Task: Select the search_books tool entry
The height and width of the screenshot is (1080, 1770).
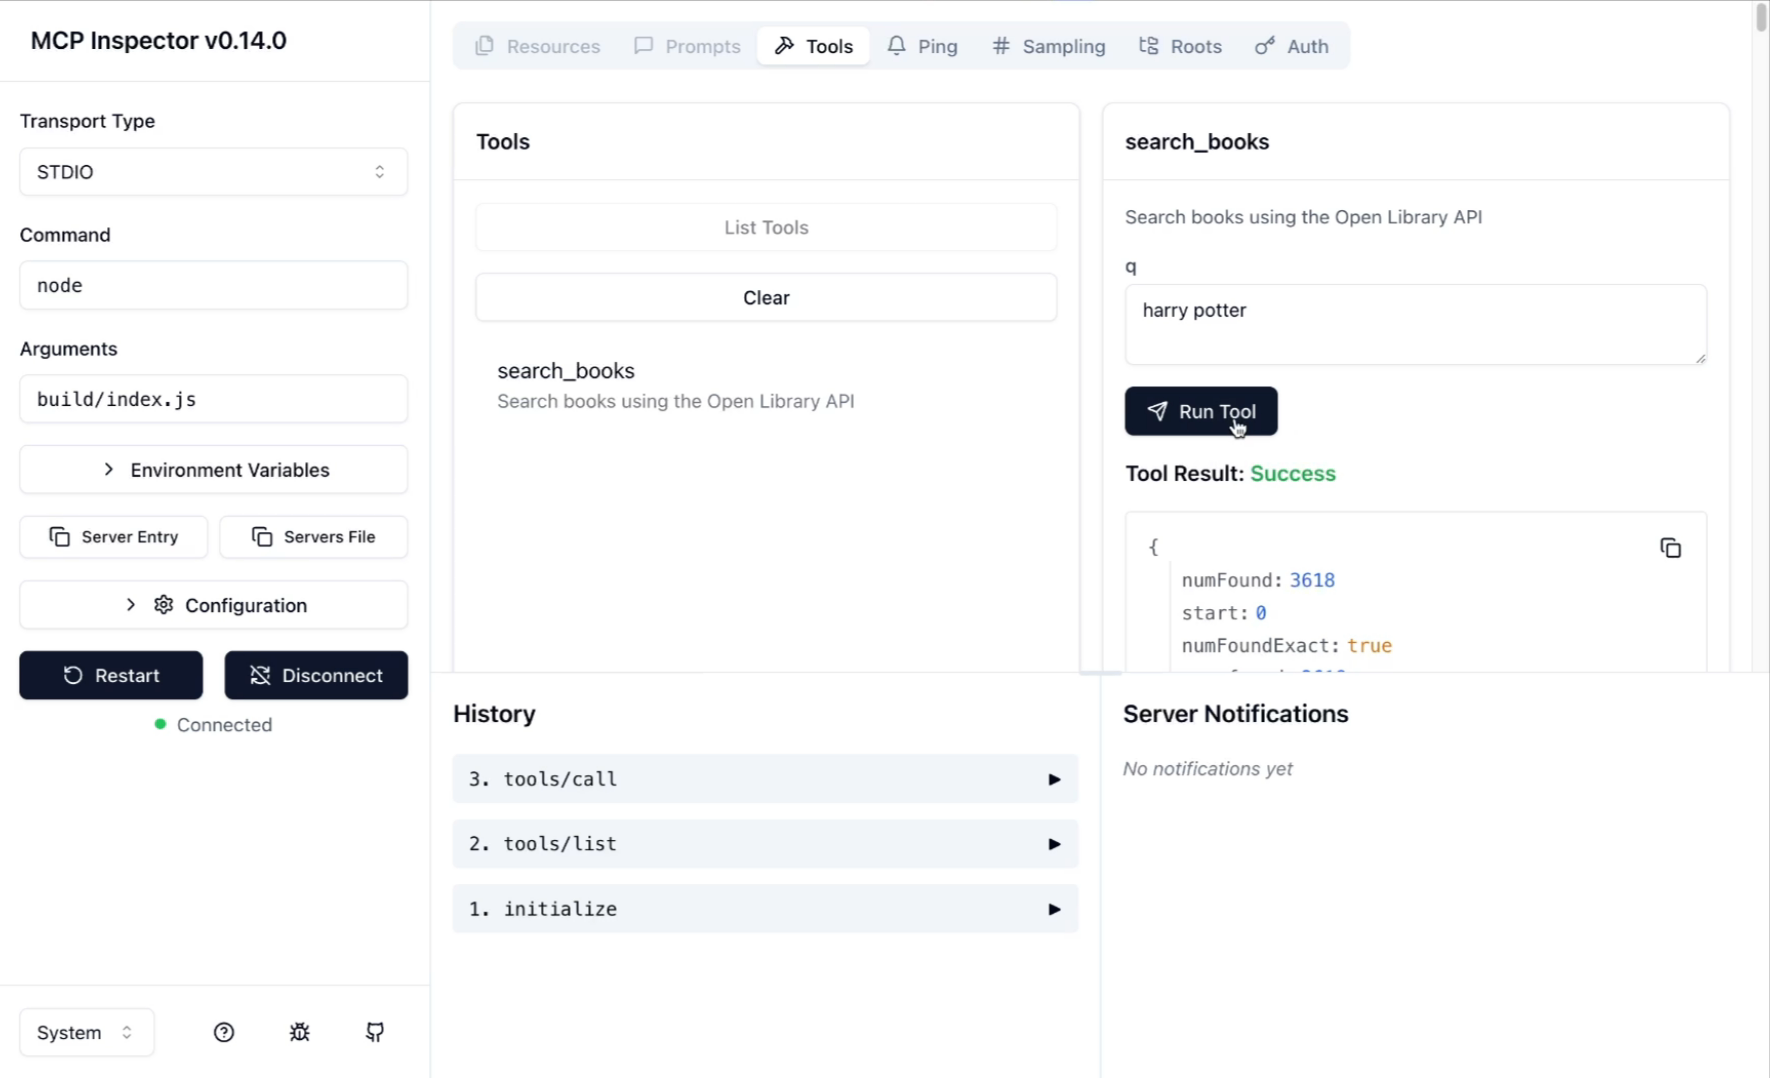Action: (x=766, y=385)
